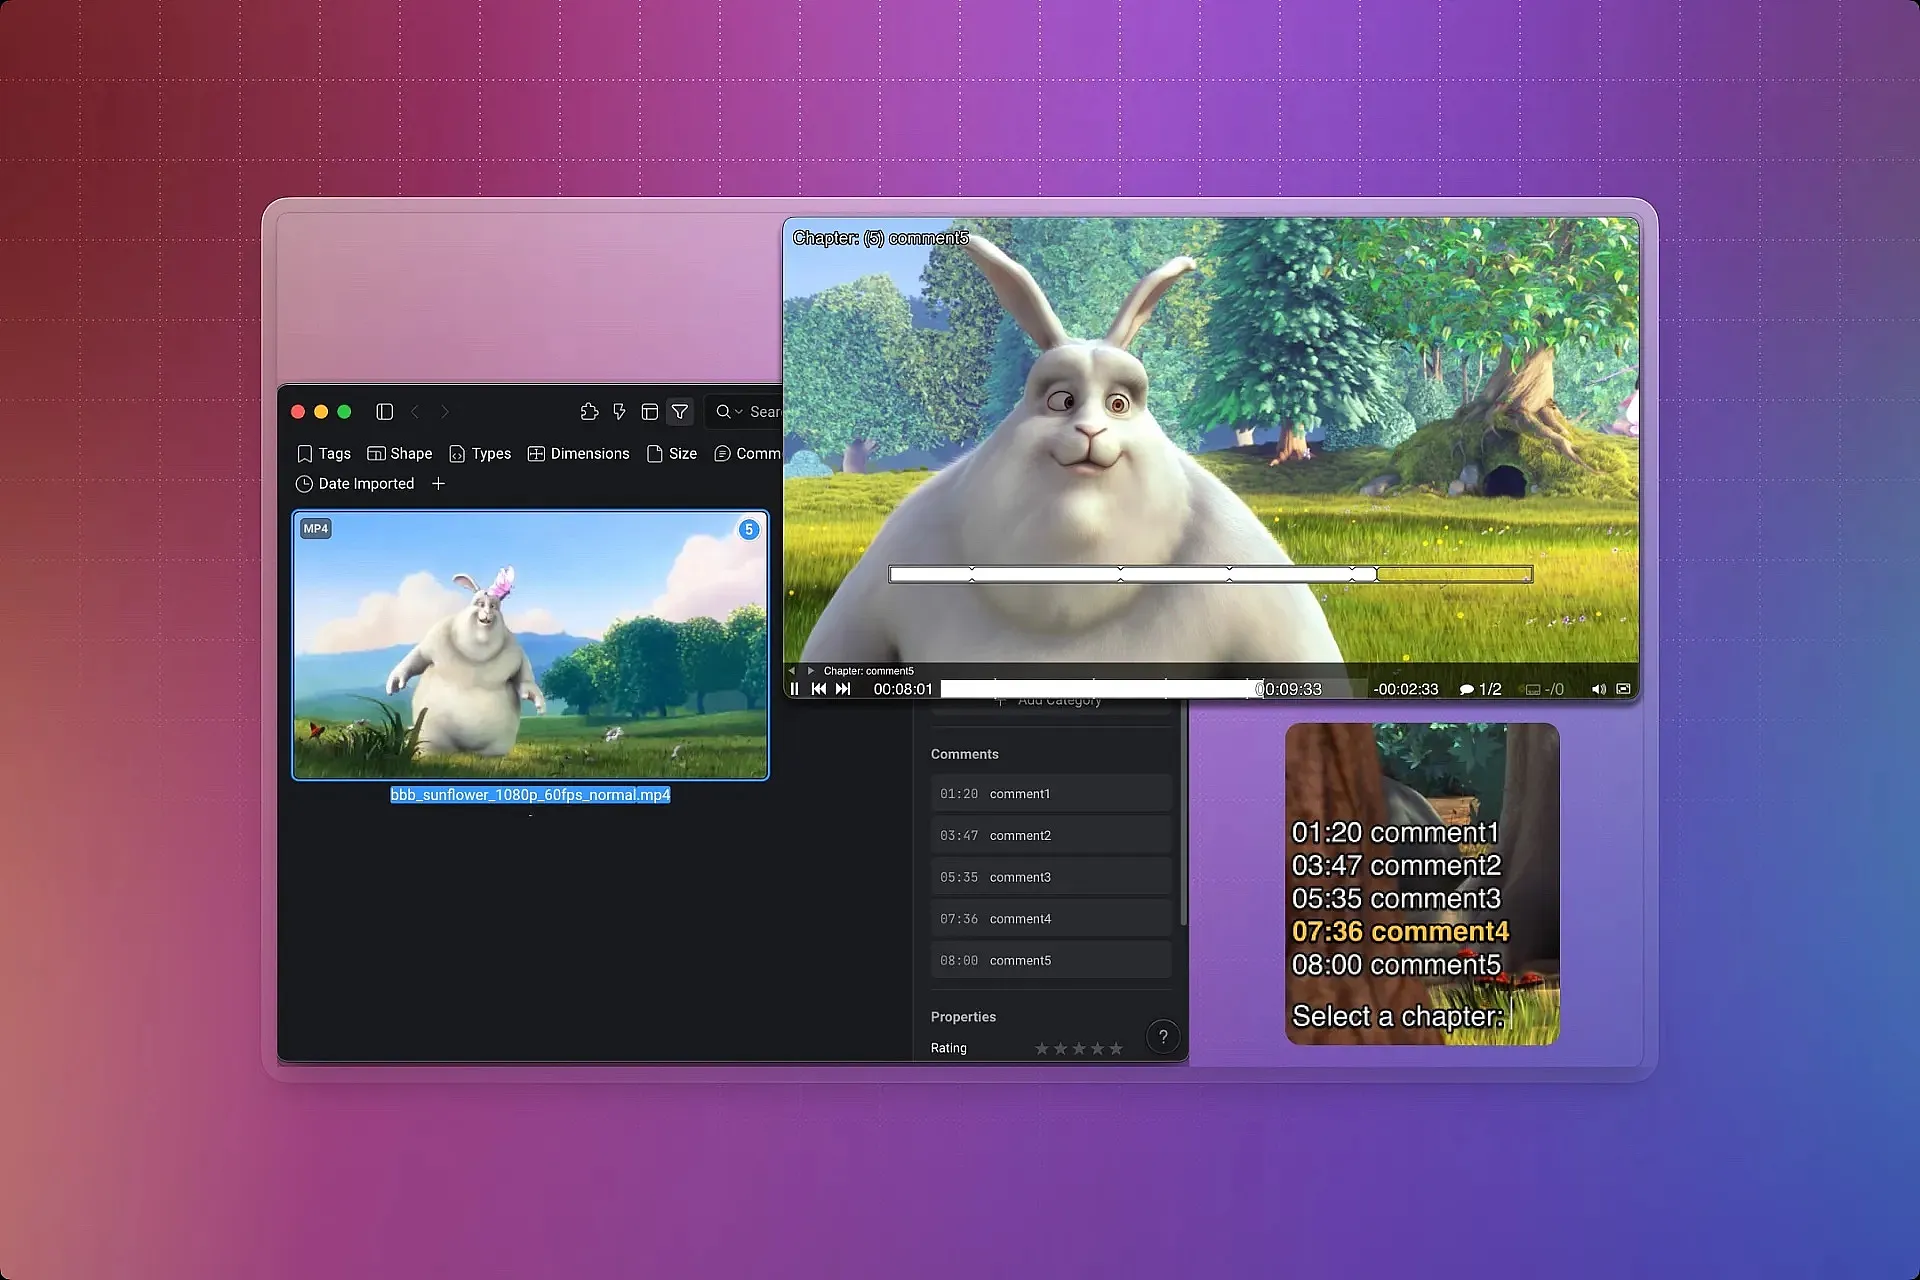Viewport: 1920px width, 1280px height.
Task: Collapse the Properties section
Action: pyautogui.click(x=962, y=1016)
